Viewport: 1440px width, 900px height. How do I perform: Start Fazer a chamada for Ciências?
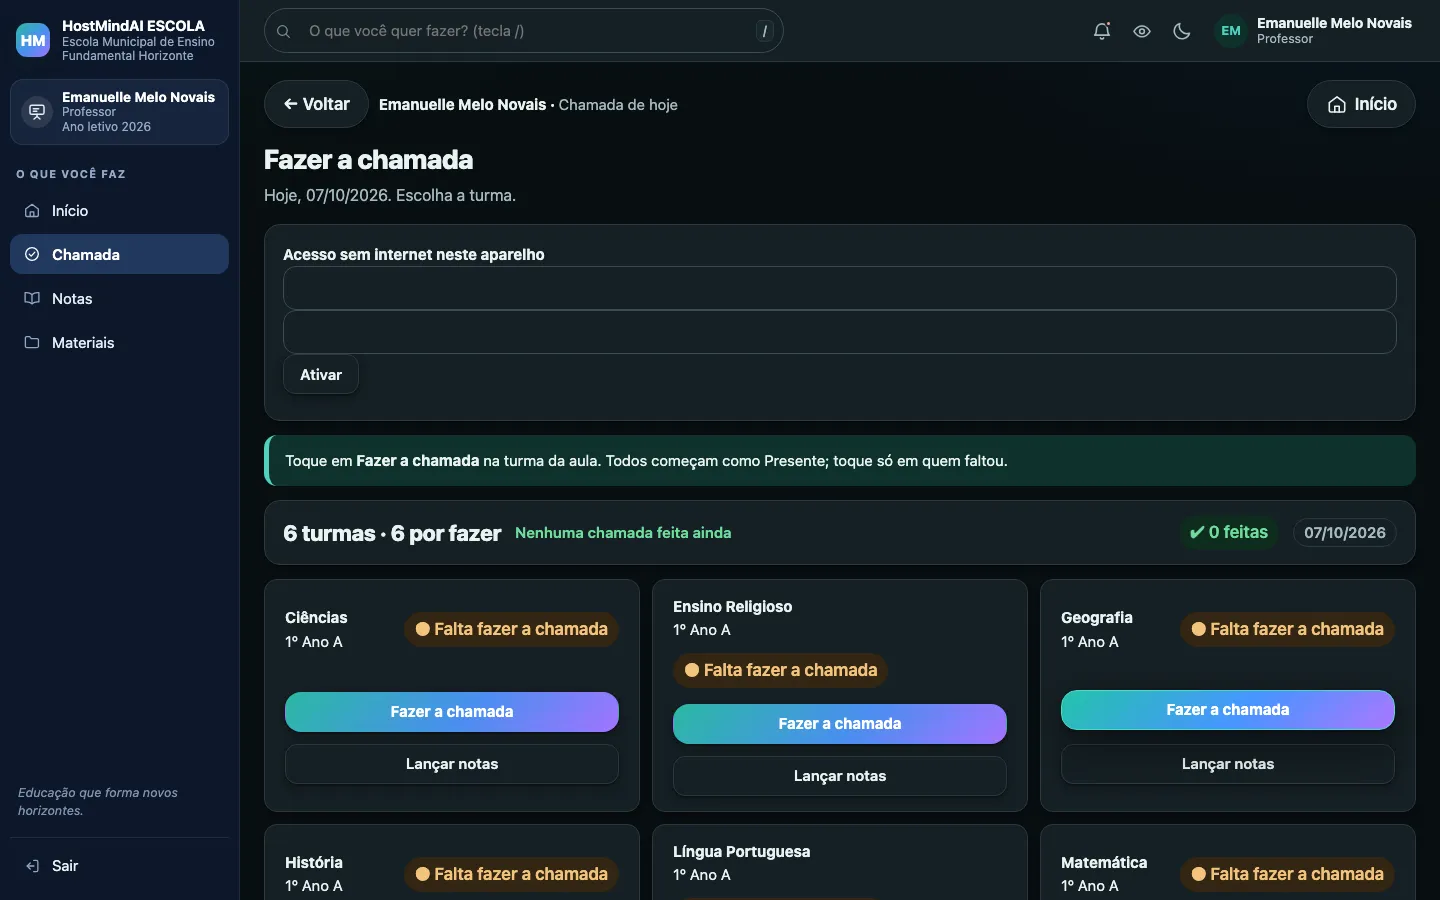tap(452, 712)
